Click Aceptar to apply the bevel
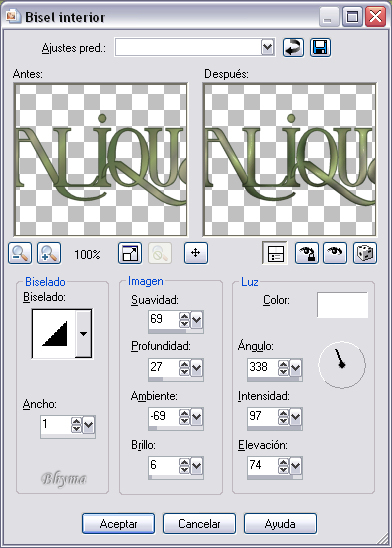This screenshot has width=392, height=548. (118, 524)
